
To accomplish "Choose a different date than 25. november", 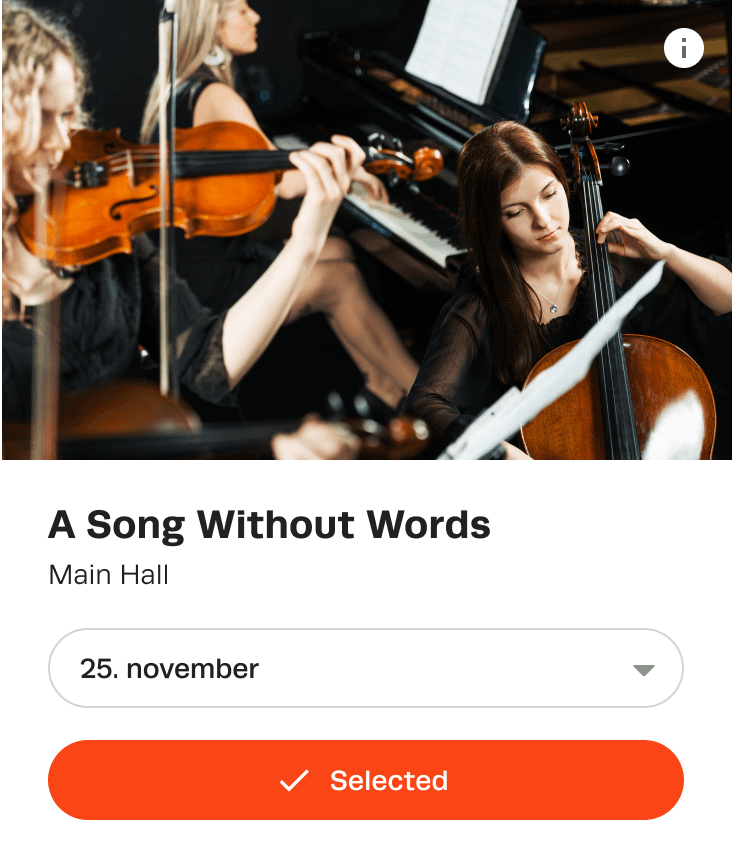I will [366, 668].
